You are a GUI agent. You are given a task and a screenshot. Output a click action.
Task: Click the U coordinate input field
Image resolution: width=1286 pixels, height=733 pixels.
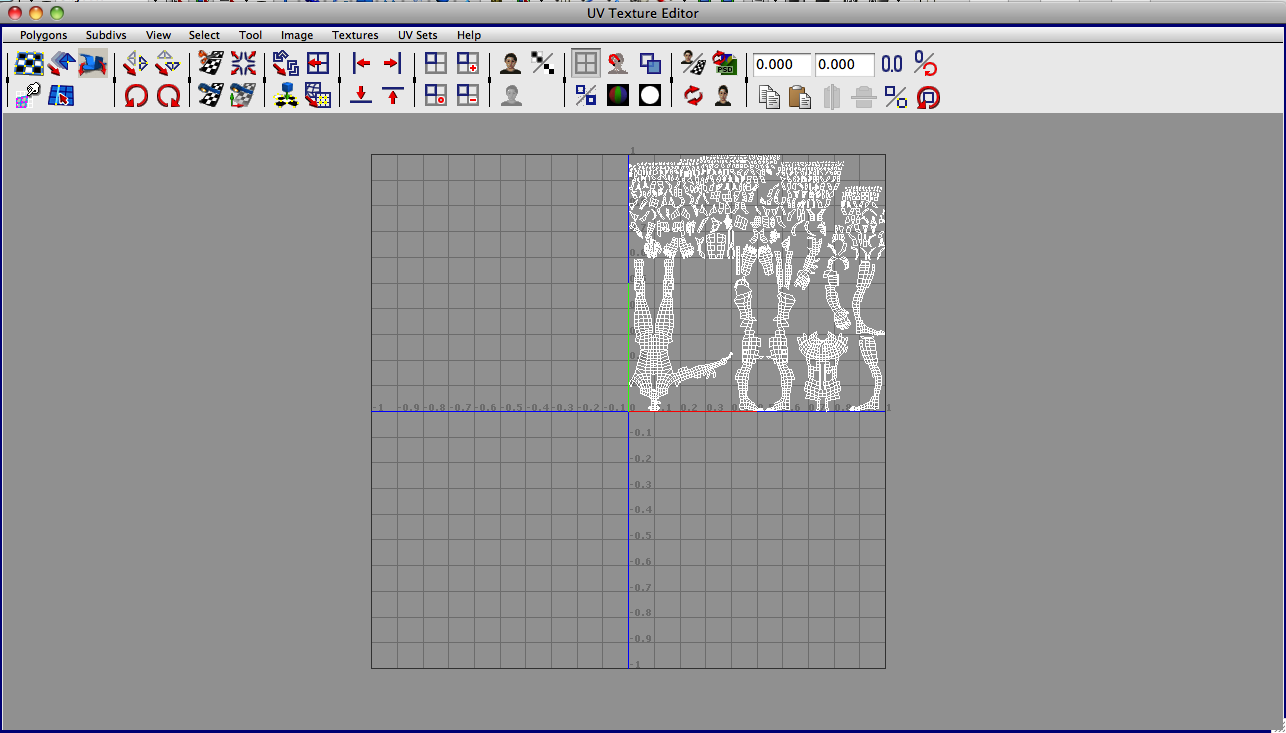point(780,64)
